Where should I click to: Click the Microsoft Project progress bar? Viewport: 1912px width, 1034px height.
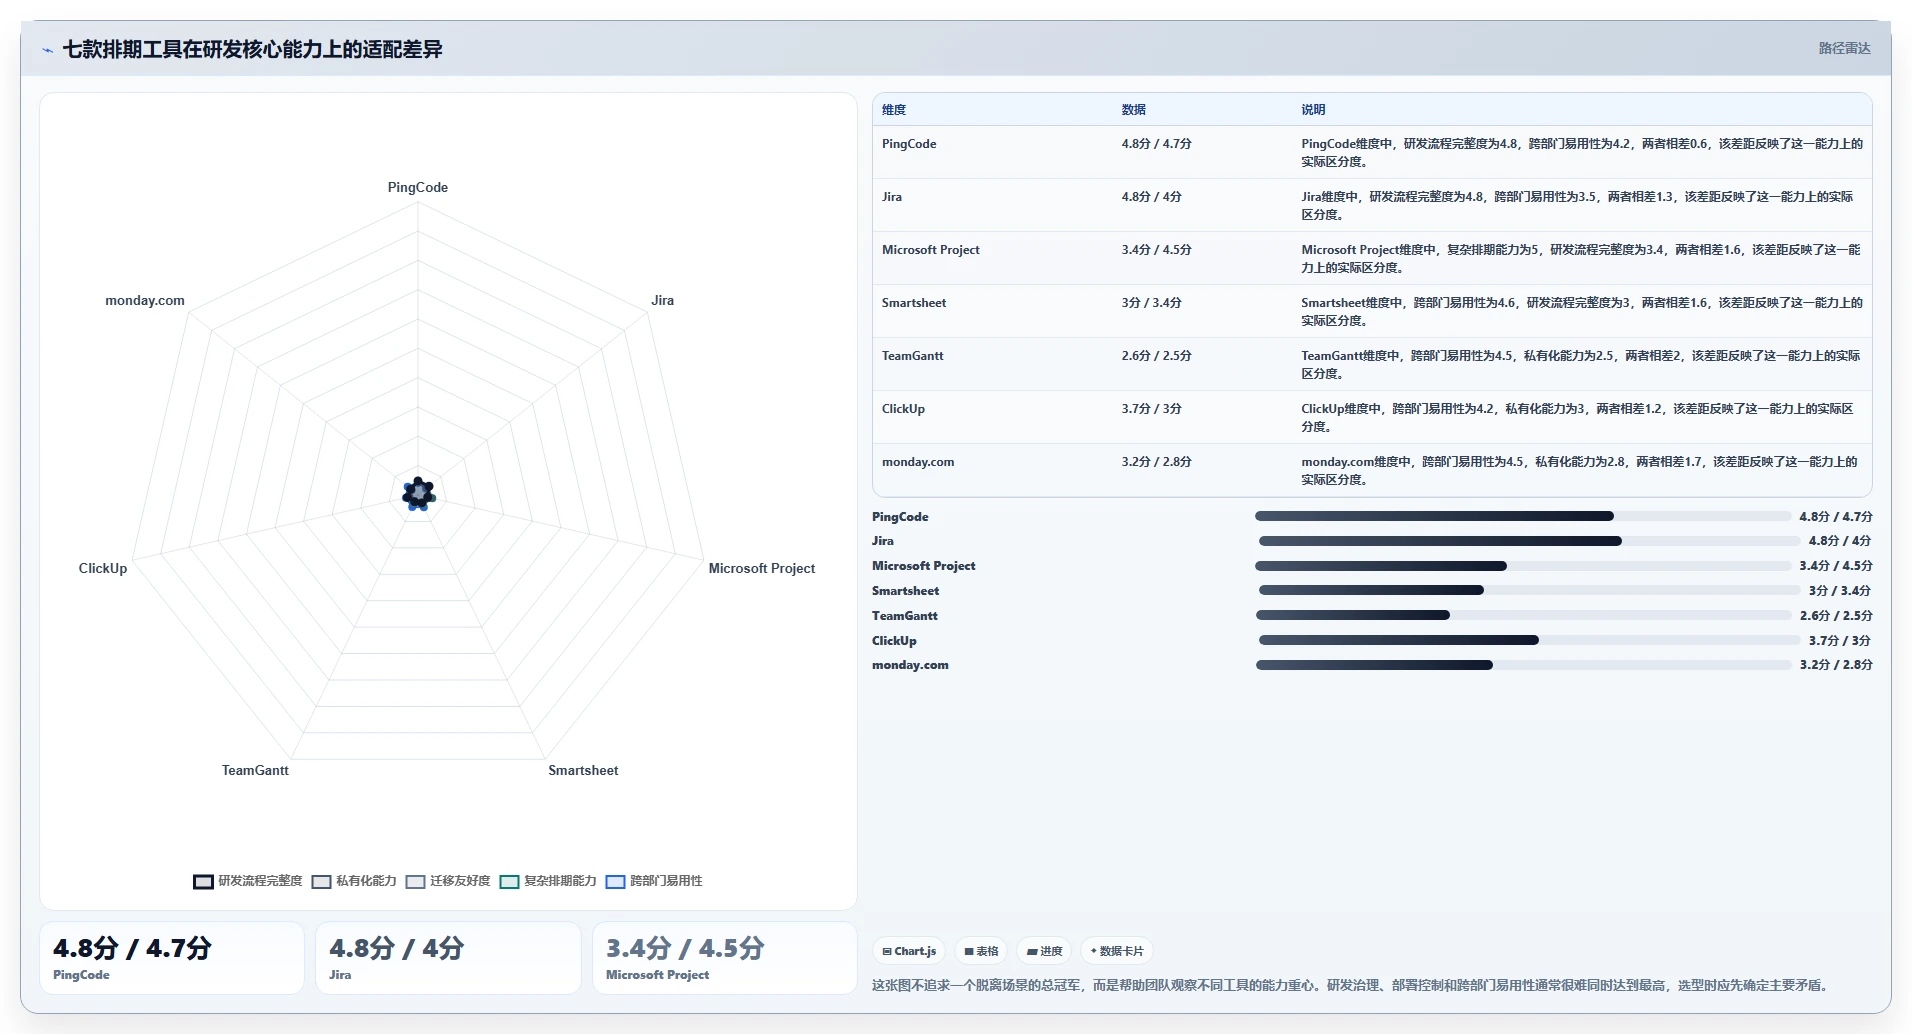pos(1523,566)
